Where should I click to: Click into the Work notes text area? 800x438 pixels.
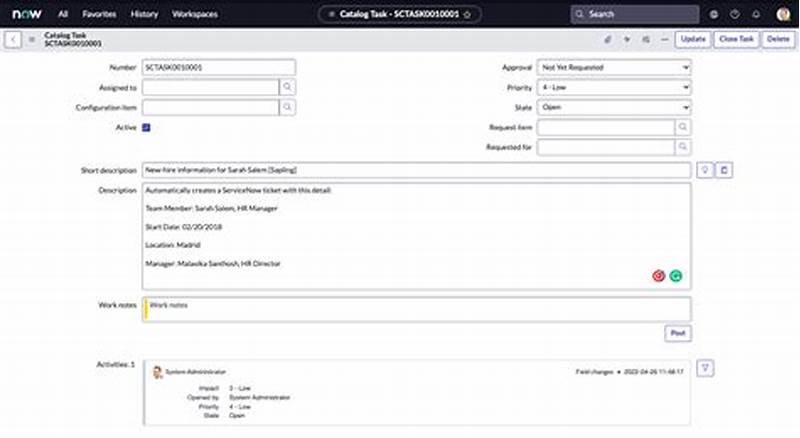click(416, 309)
